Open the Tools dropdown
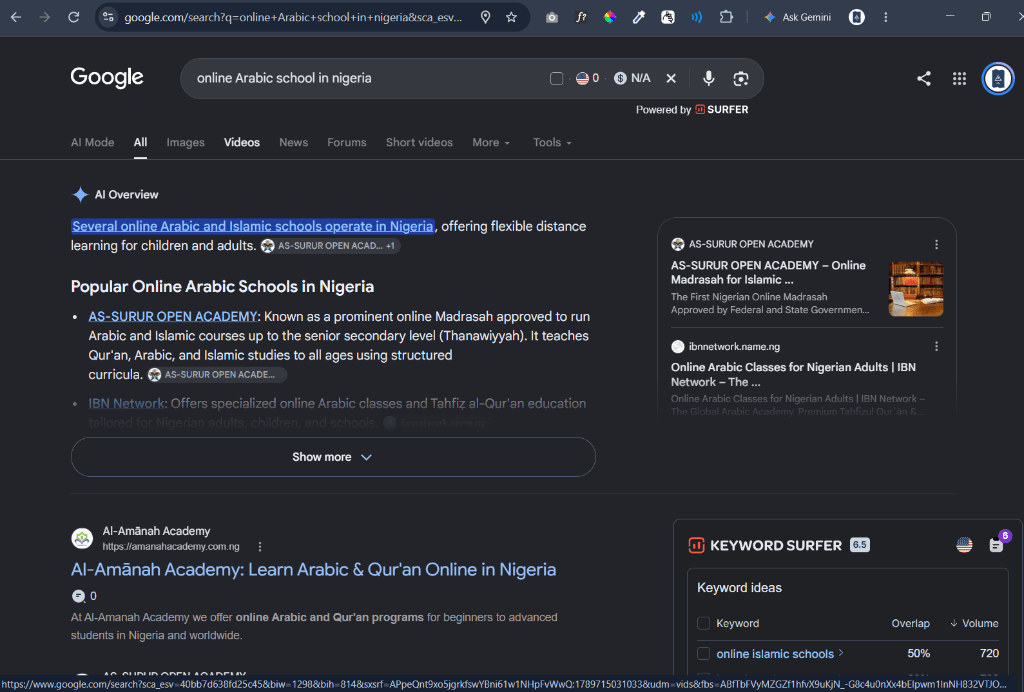This screenshot has width=1024, height=692. [x=552, y=142]
